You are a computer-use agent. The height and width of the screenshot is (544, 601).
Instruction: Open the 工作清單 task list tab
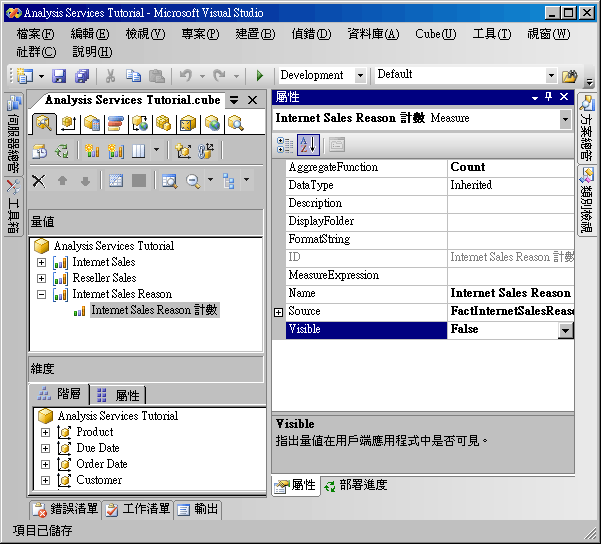(x=138, y=509)
